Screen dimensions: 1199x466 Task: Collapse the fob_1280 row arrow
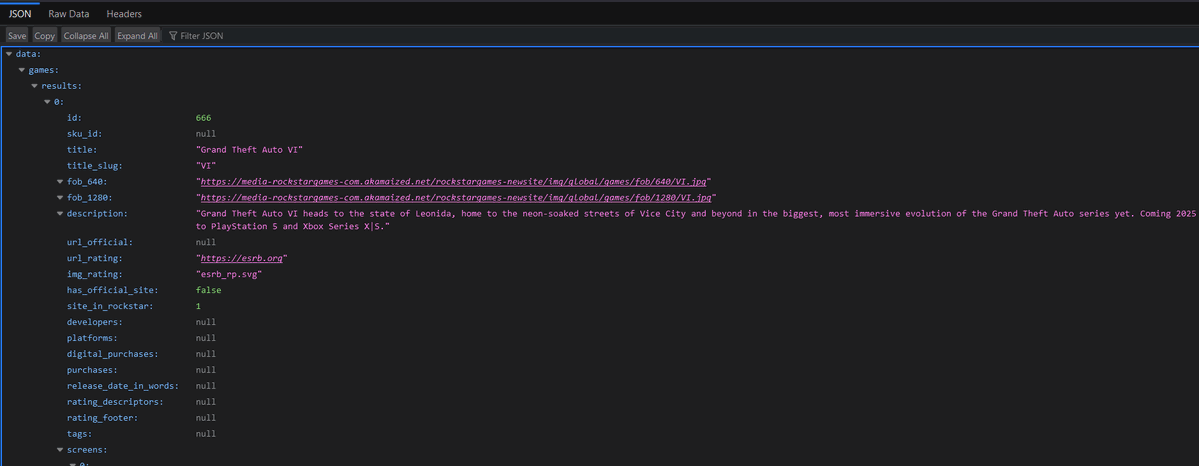coord(61,198)
